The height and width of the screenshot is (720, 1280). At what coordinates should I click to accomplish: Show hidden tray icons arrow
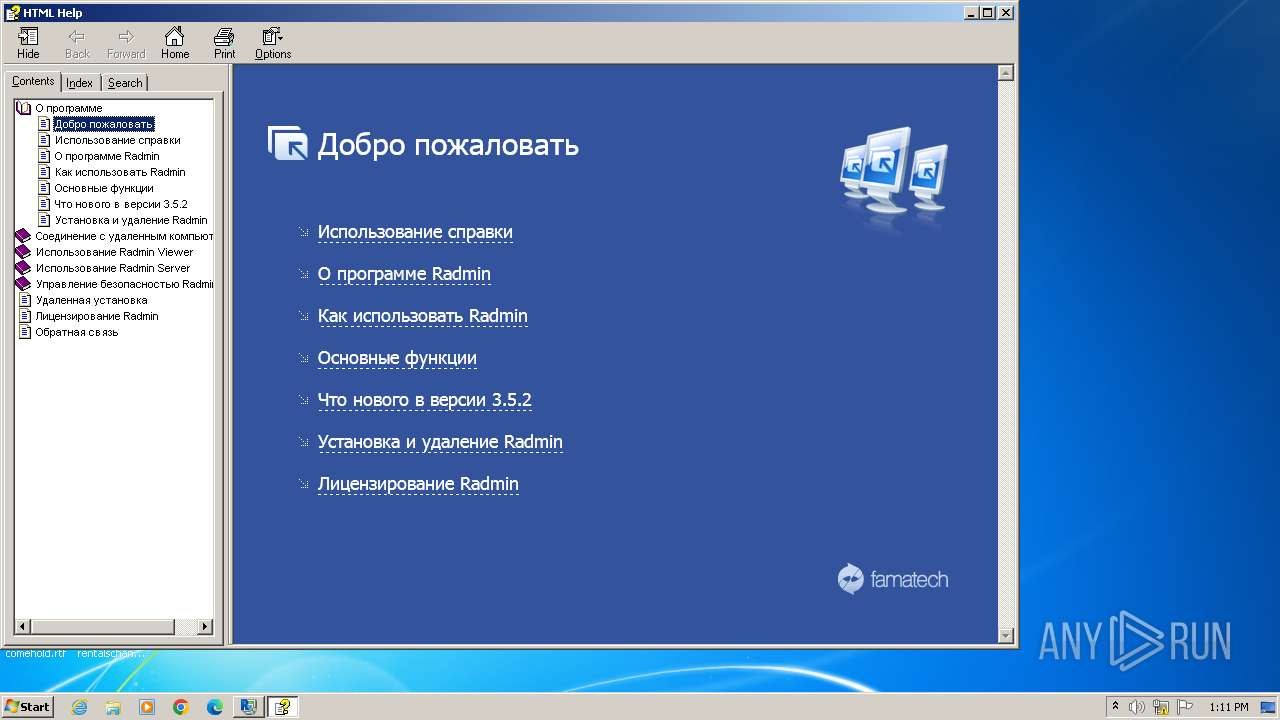(1115, 707)
